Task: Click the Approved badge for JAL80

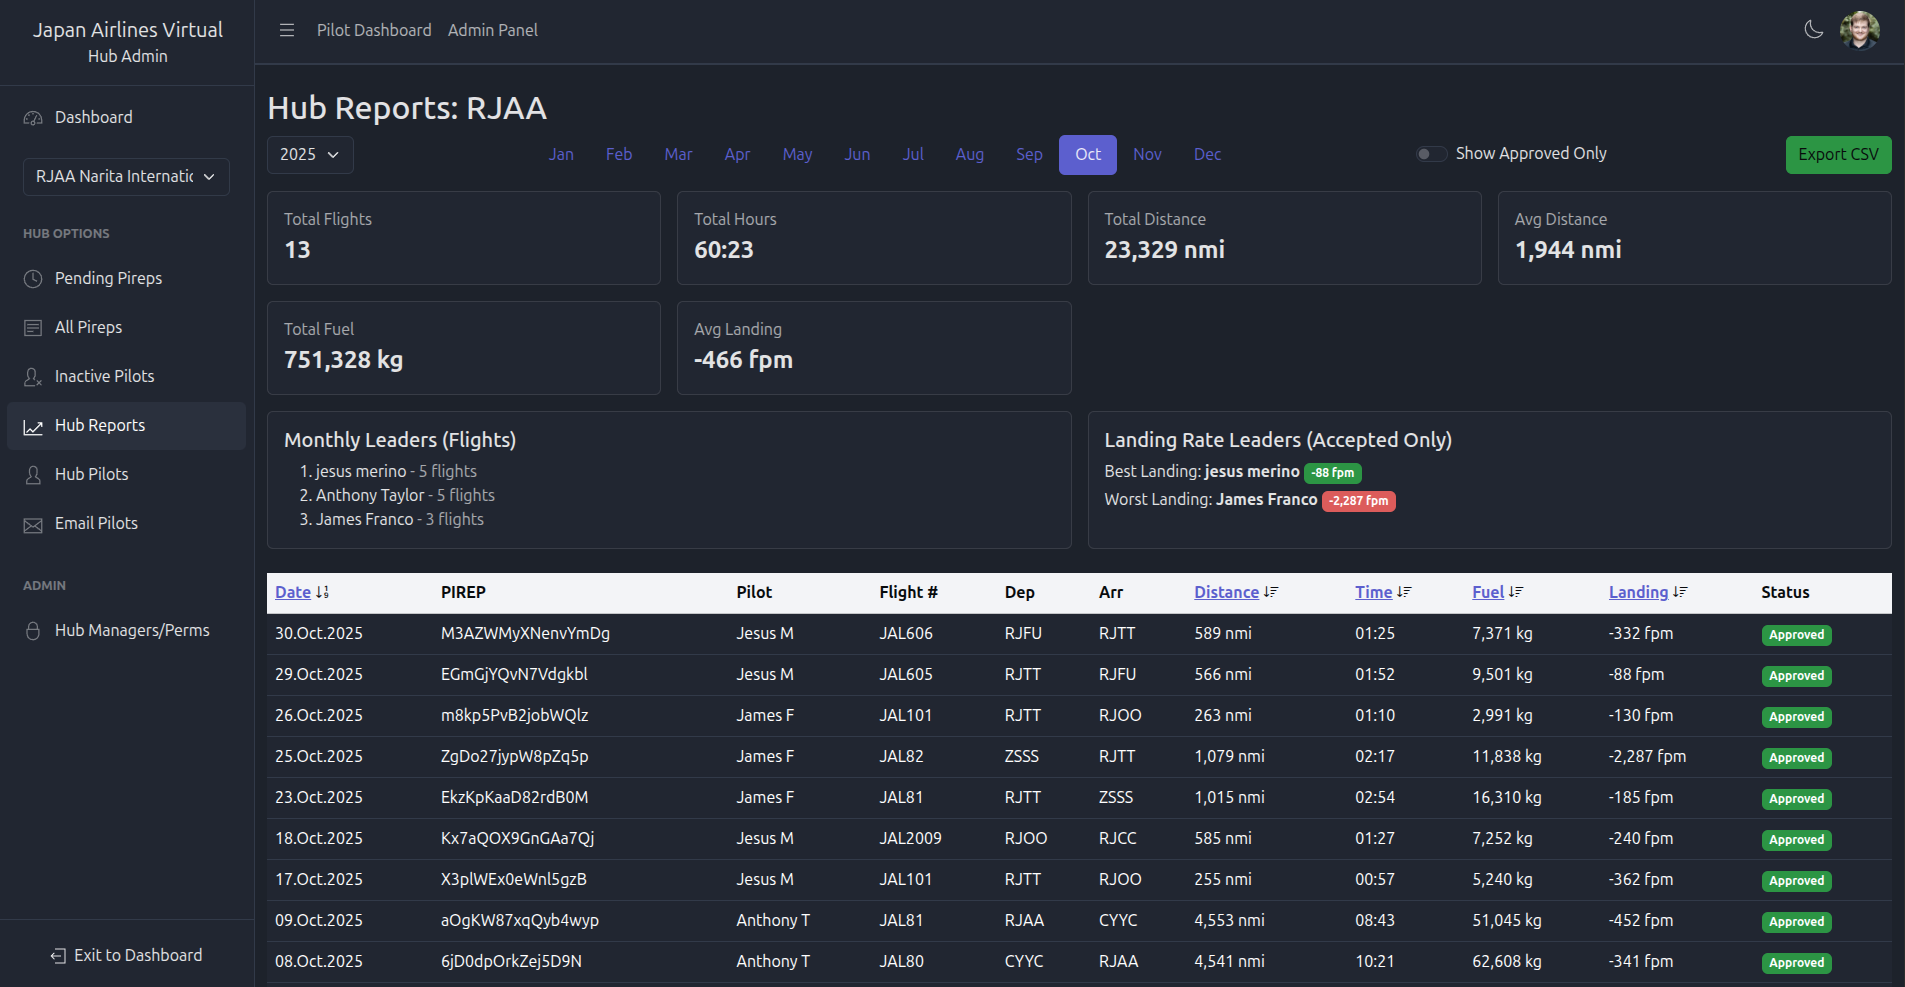Action: point(1796,963)
